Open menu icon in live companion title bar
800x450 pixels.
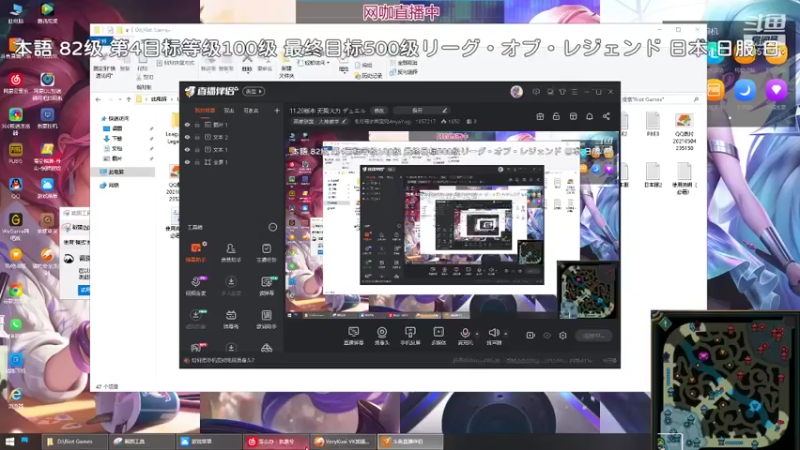click(x=574, y=92)
